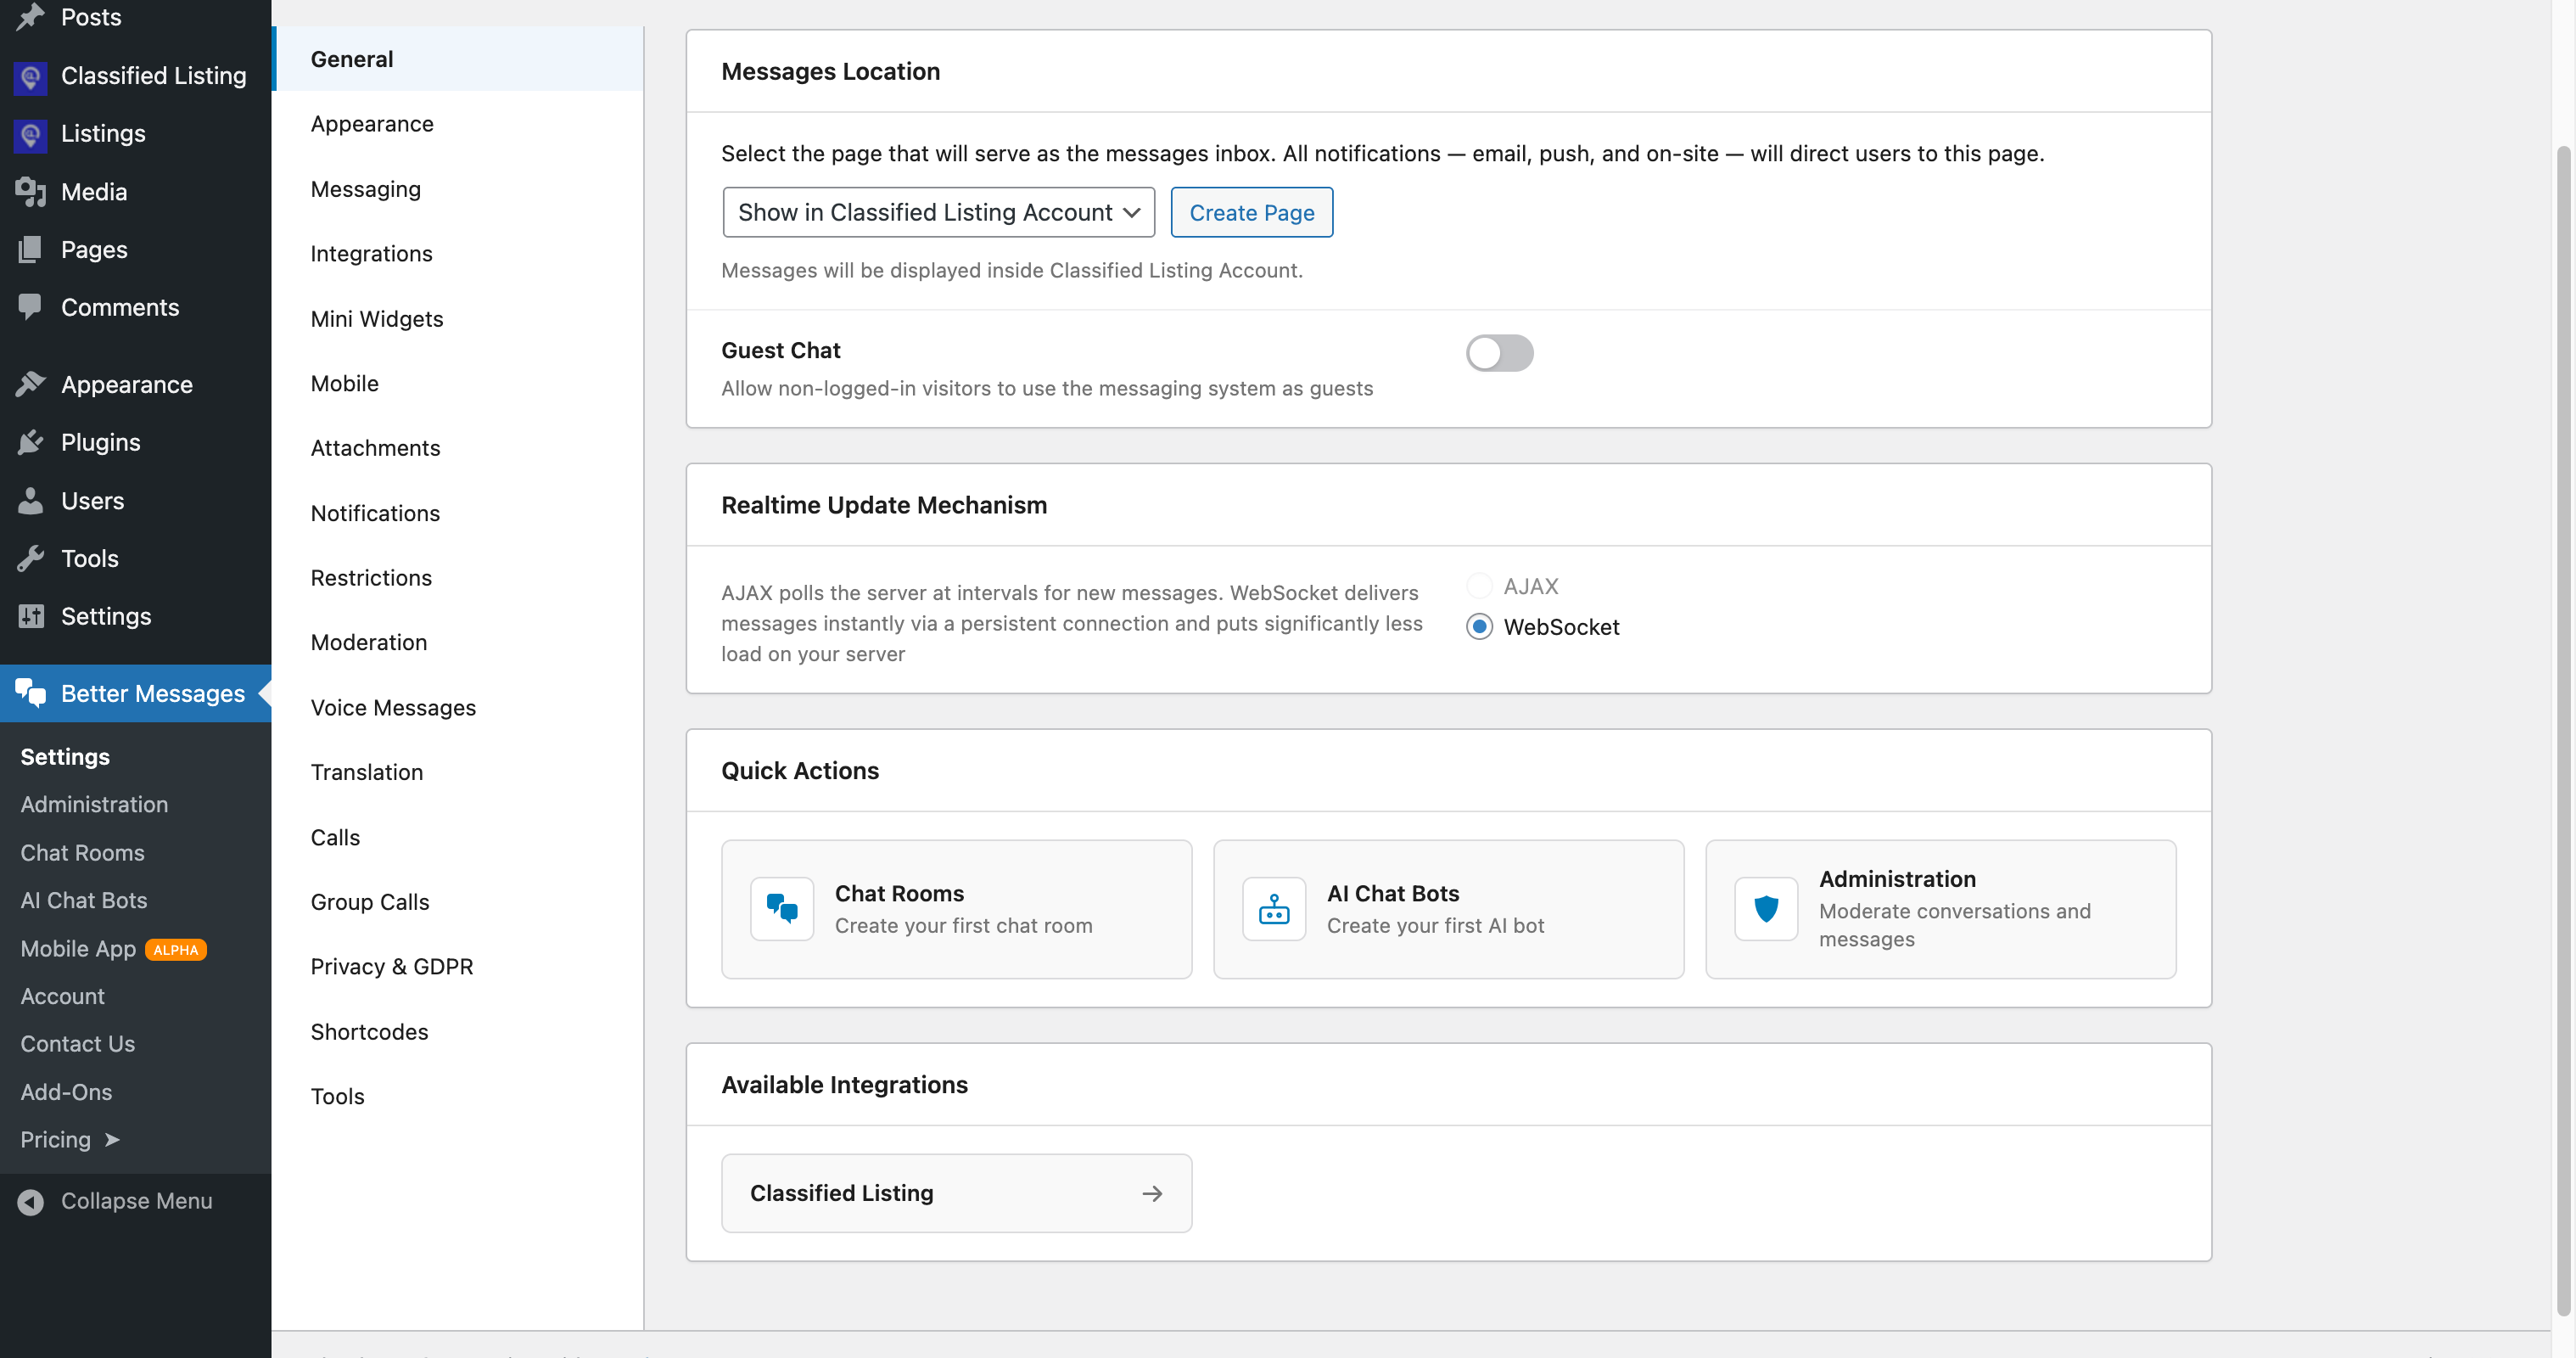This screenshot has width=2576, height=1358.
Task: Open the Privacy & GDPR tab
Action: [458, 966]
